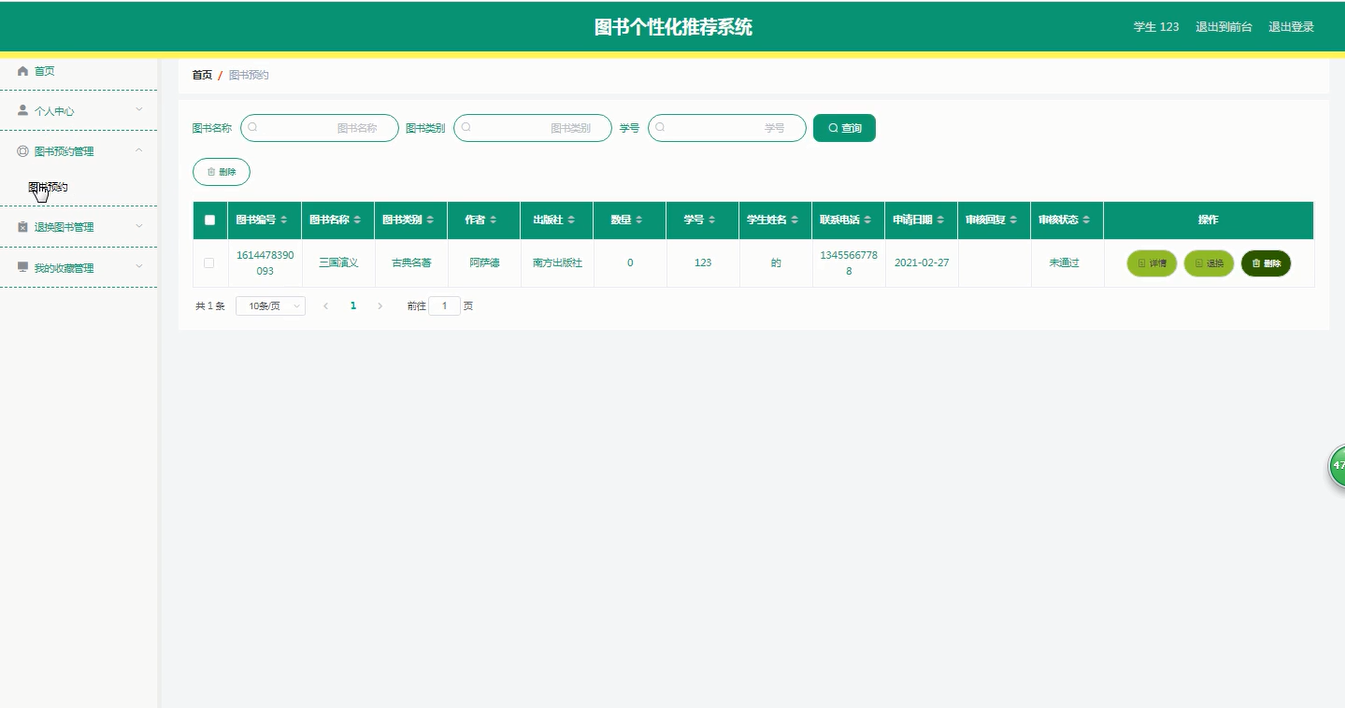This screenshot has height=708, width=1345.
Task: Collapse the 图书预约管理 chevron
Action: (x=139, y=151)
